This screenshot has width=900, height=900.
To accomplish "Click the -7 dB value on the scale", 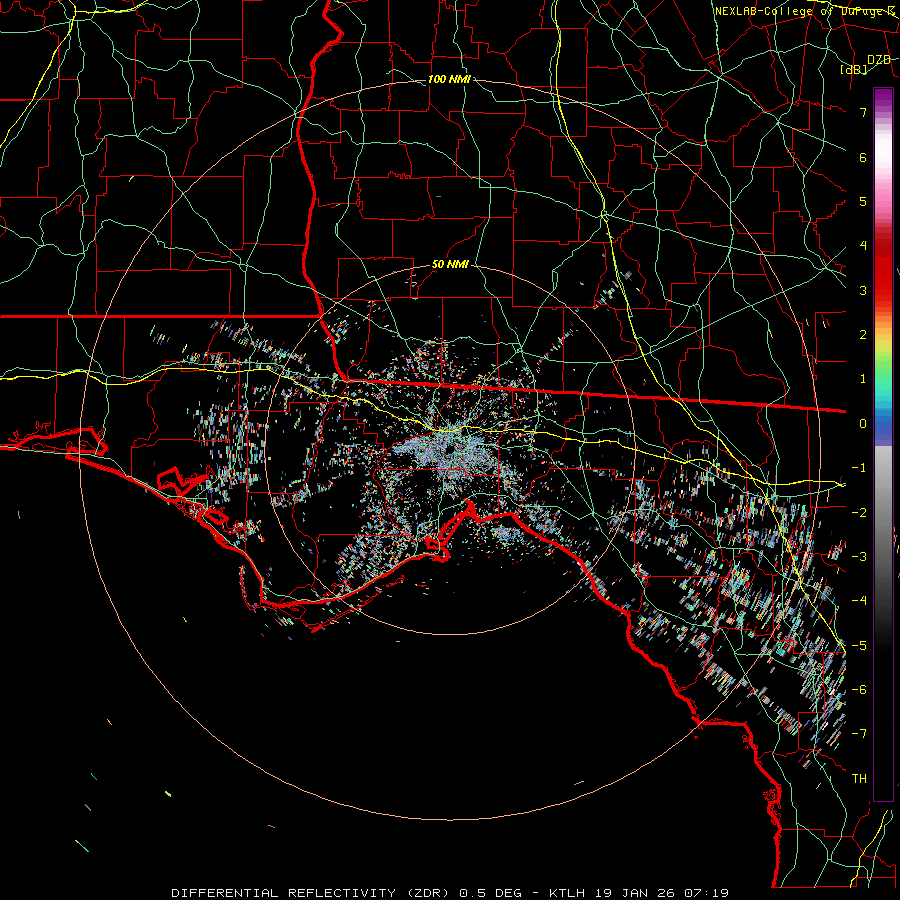I will (x=859, y=734).
